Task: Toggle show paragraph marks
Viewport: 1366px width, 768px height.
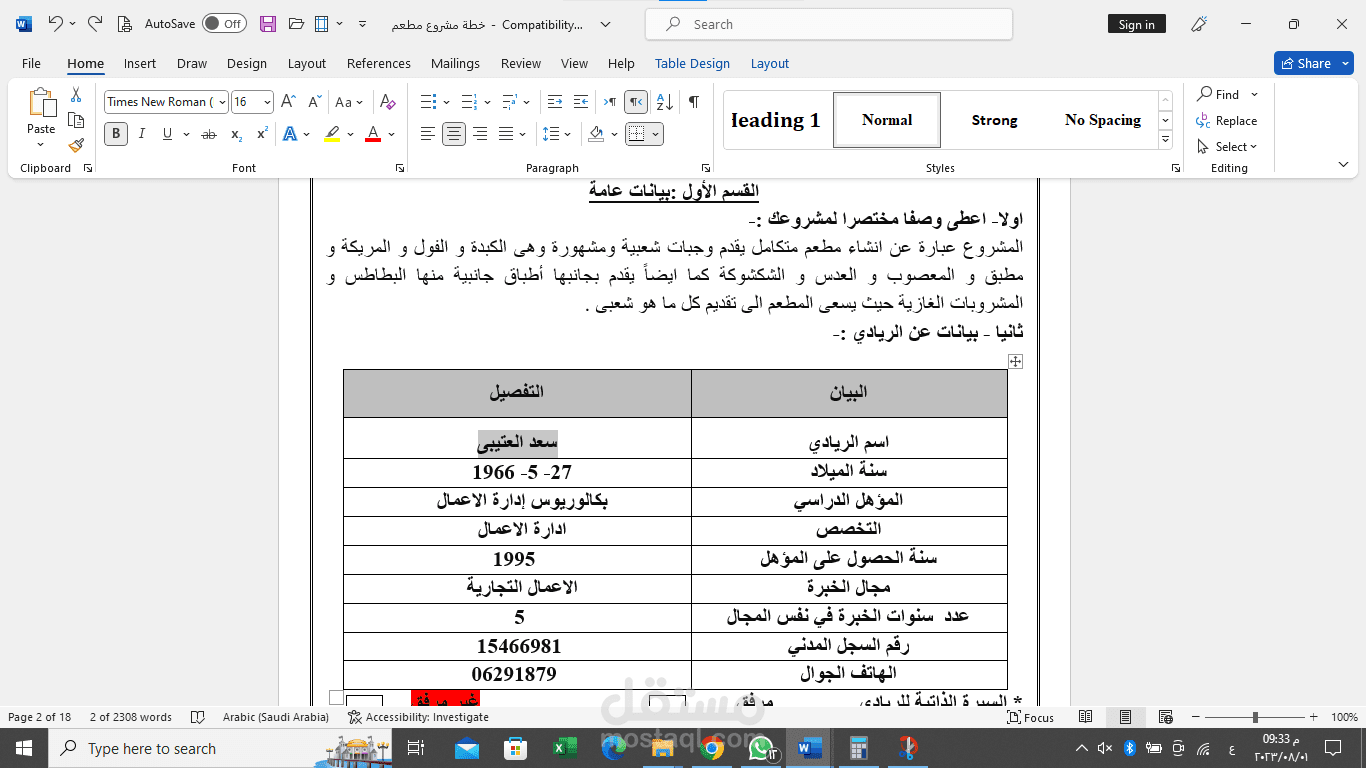Action: 694,102
